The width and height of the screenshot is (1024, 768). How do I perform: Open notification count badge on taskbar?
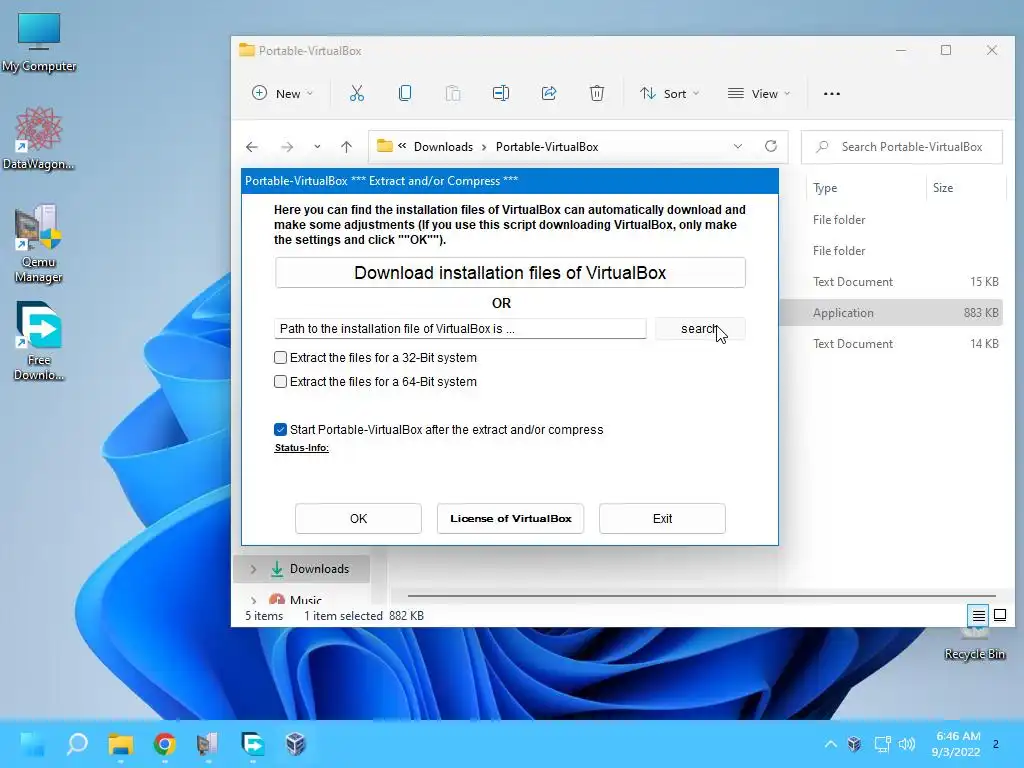(x=995, y=744)
